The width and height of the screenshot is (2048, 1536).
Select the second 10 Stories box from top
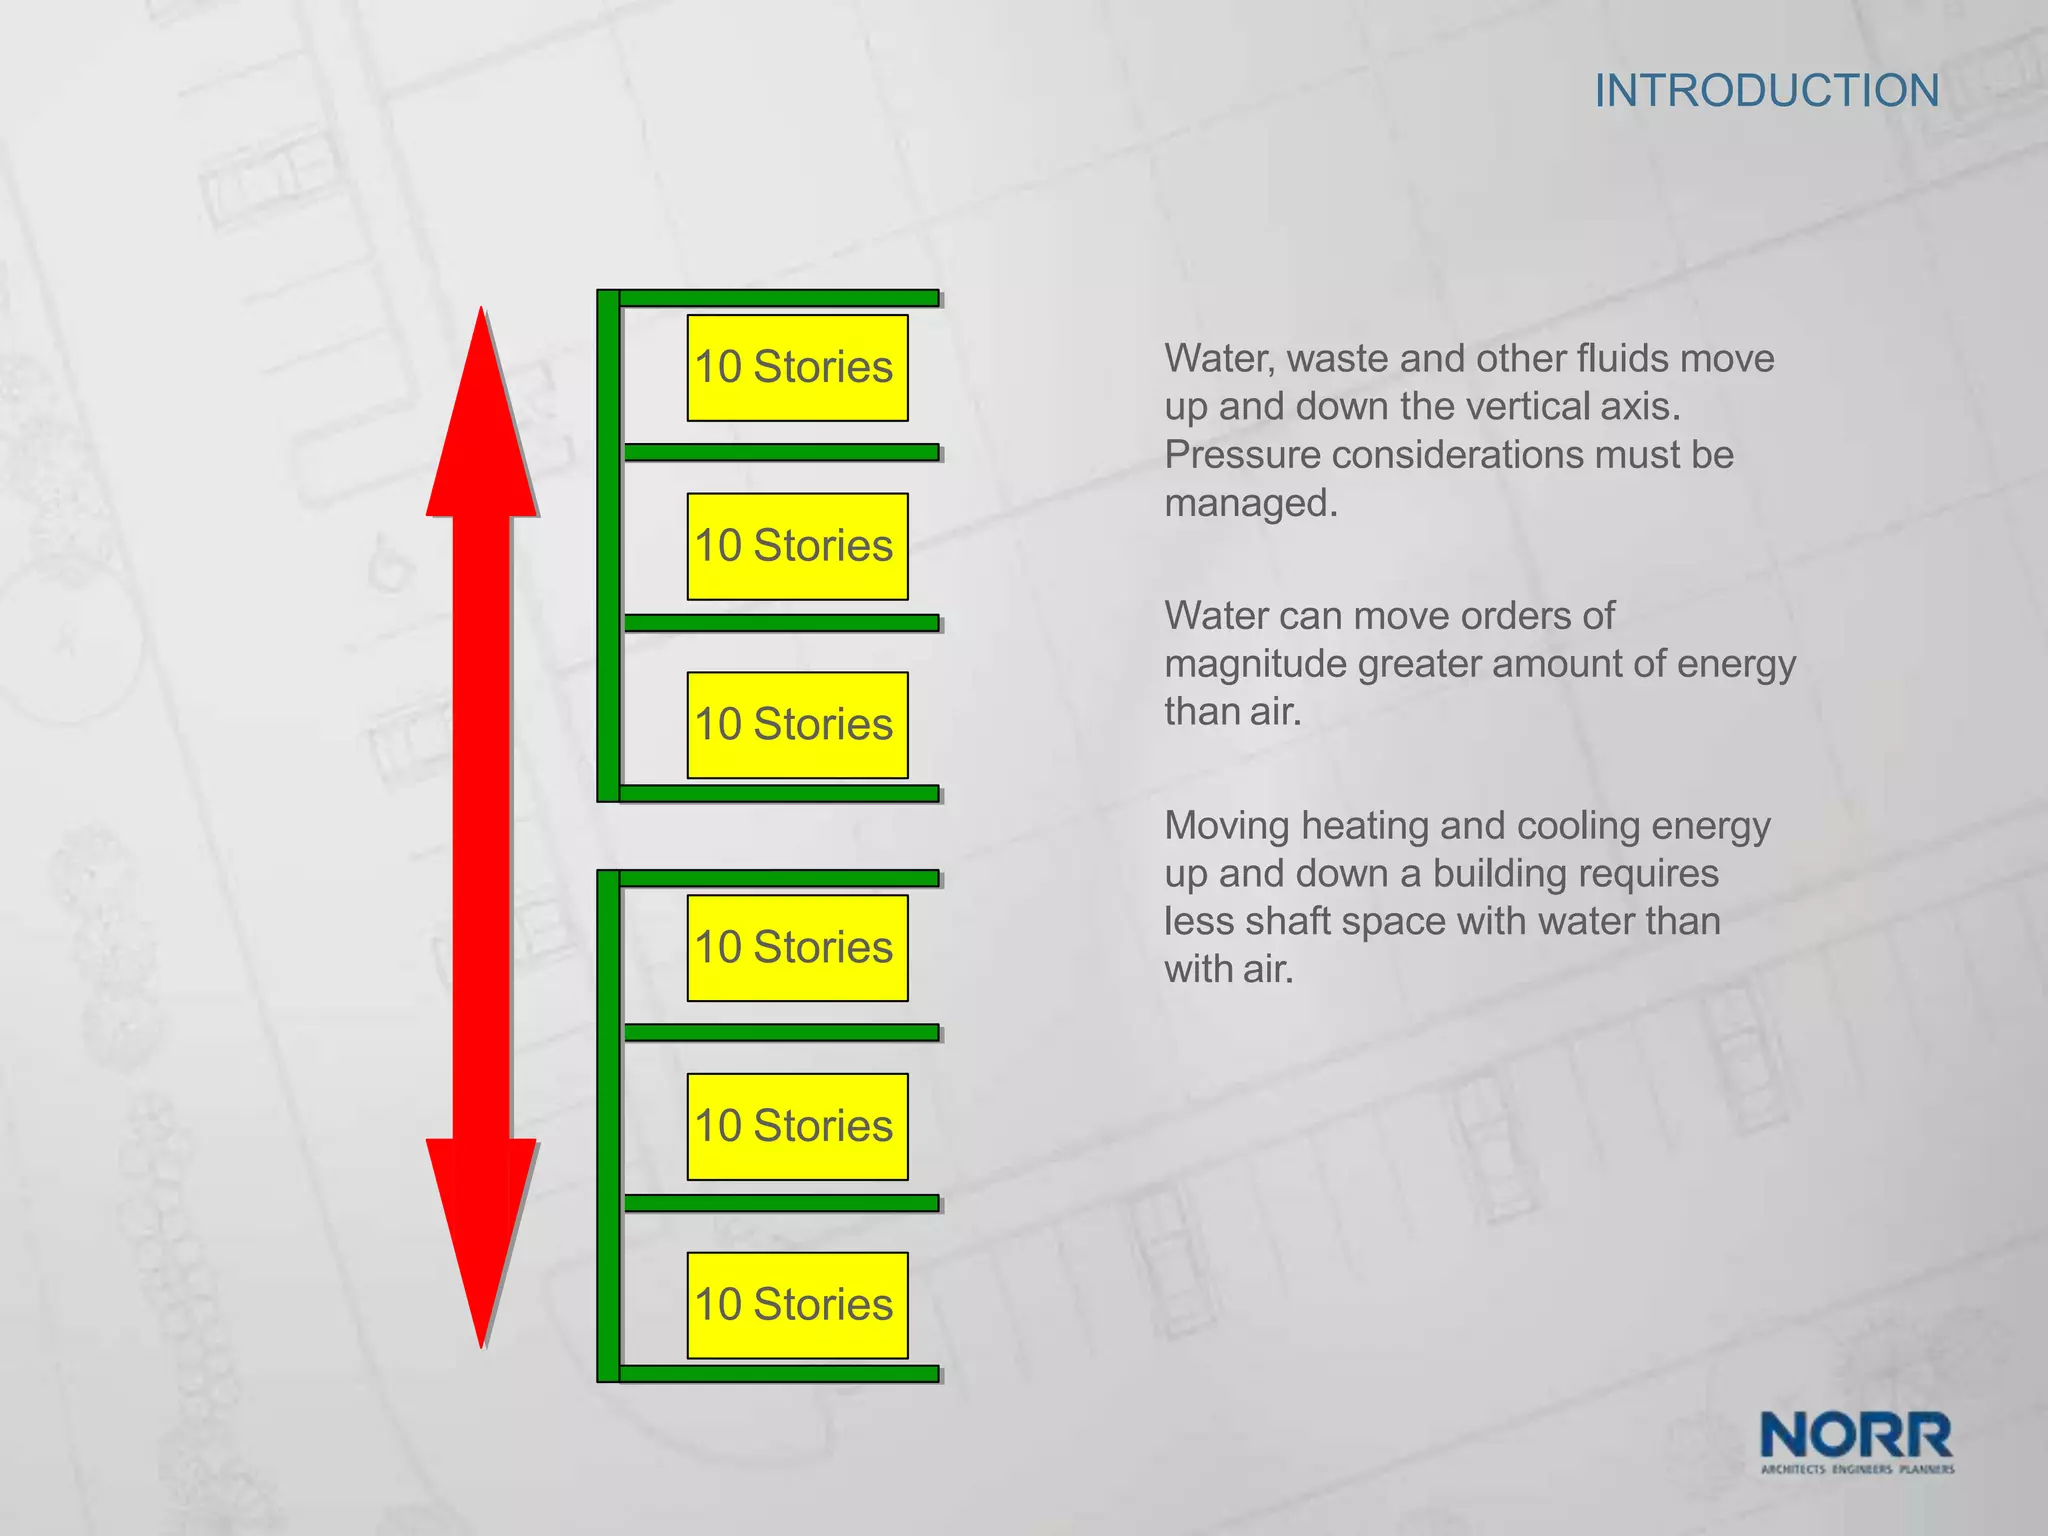click(x=797, y=546)
